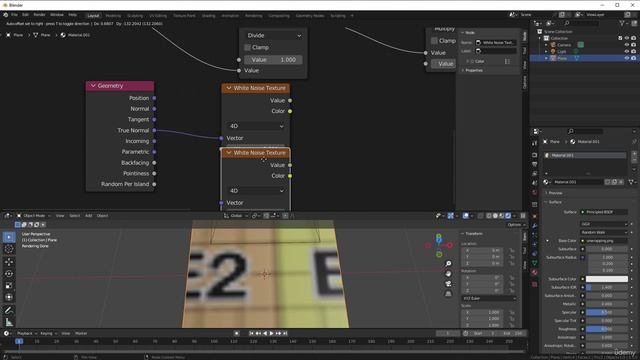Collapse the lower White Noise Texture node
This screenshot has width=640, height=360.
click(229, 152)
